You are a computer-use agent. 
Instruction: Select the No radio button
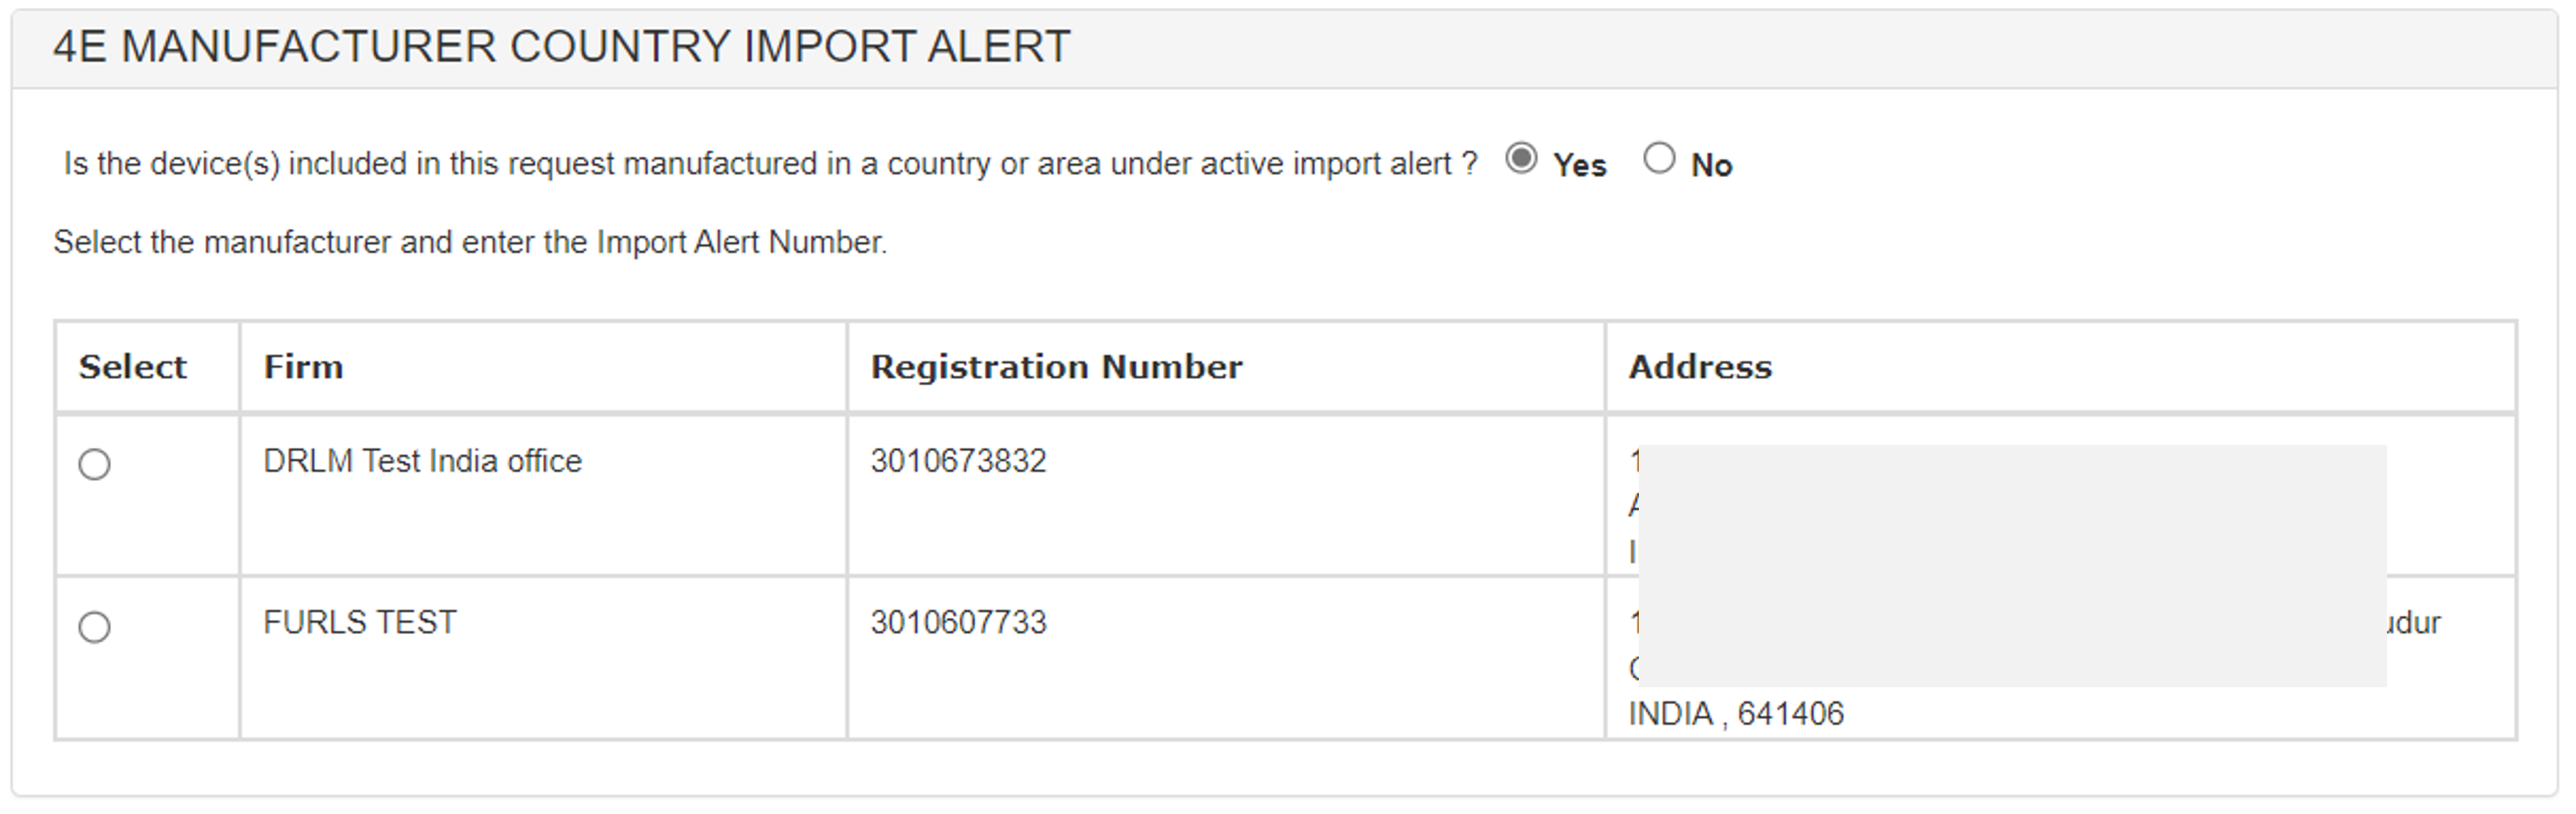pos(1659,159)
